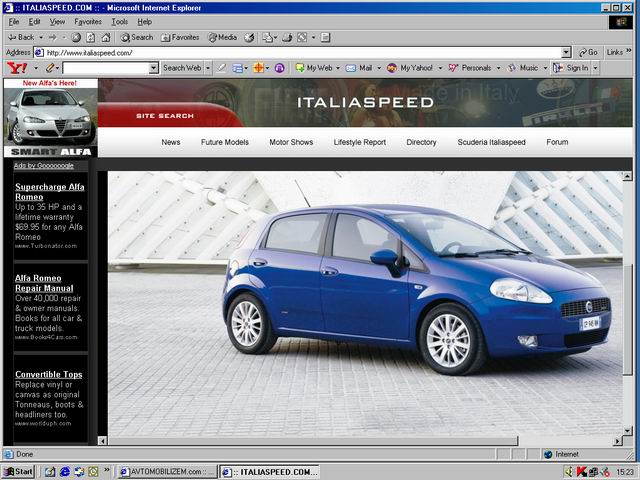Click the Edit page toolbar icon

pyautogui.click(x=302, y=38)
